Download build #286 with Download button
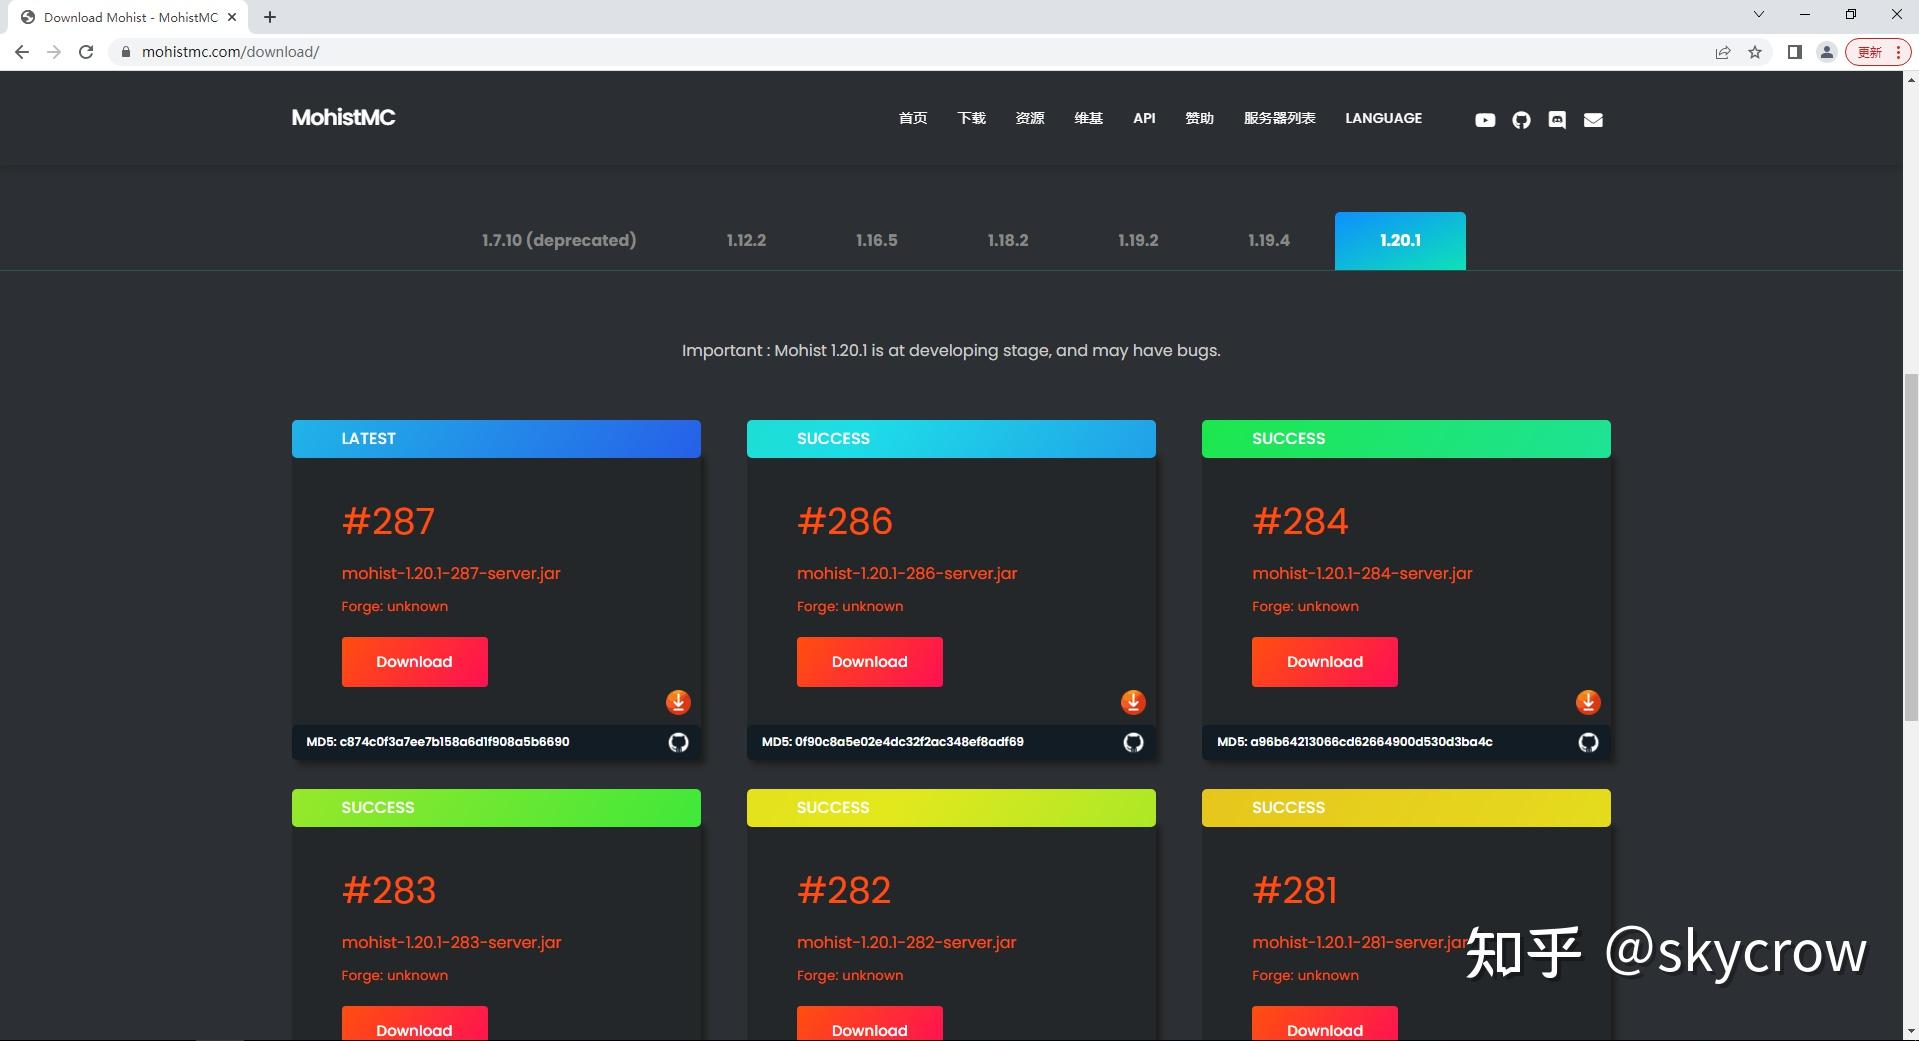The height and width of the screenshot is (1041, 1919). point(869,662)
